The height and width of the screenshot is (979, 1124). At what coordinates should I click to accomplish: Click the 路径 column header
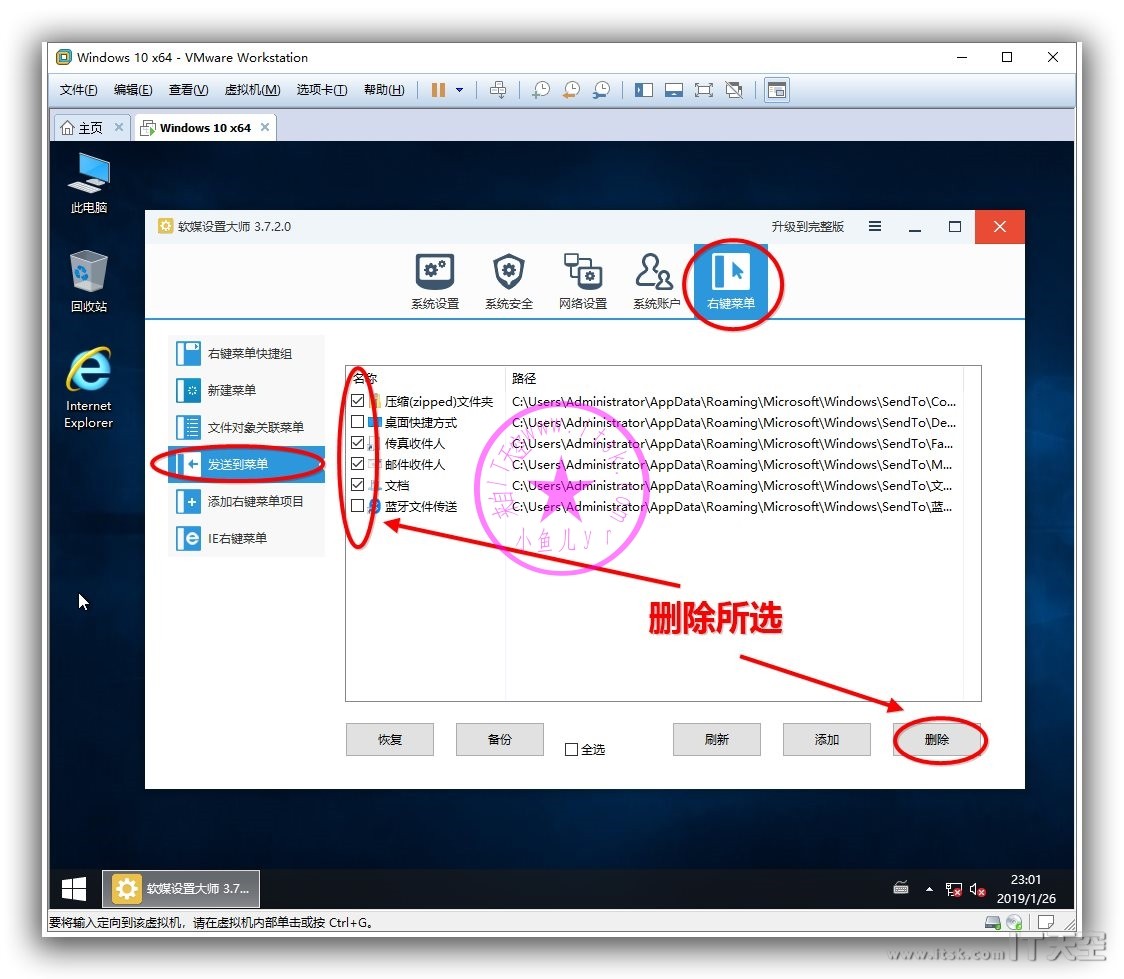[734, 378]
